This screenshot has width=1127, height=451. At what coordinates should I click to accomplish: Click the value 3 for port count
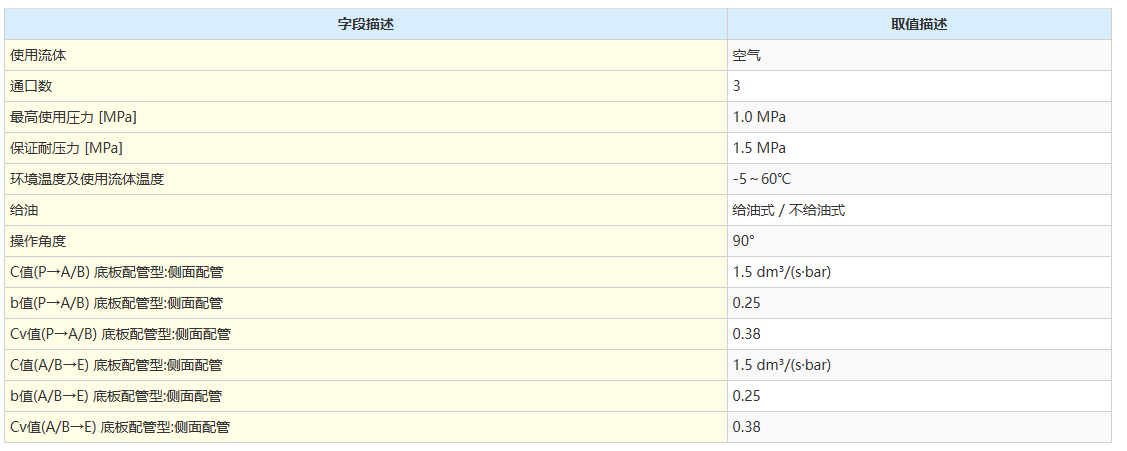[x=737, y=86]
